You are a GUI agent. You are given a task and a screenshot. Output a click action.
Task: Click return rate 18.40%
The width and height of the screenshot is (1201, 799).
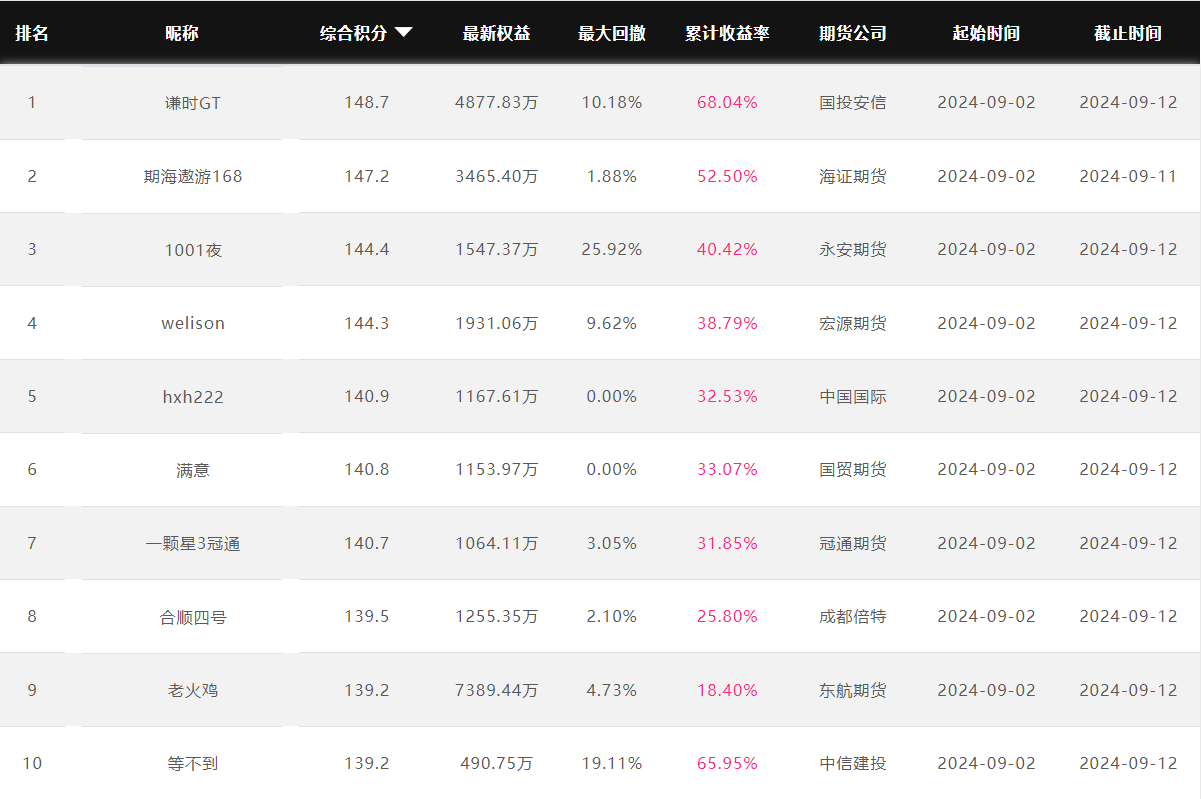(x=727, y=690)
